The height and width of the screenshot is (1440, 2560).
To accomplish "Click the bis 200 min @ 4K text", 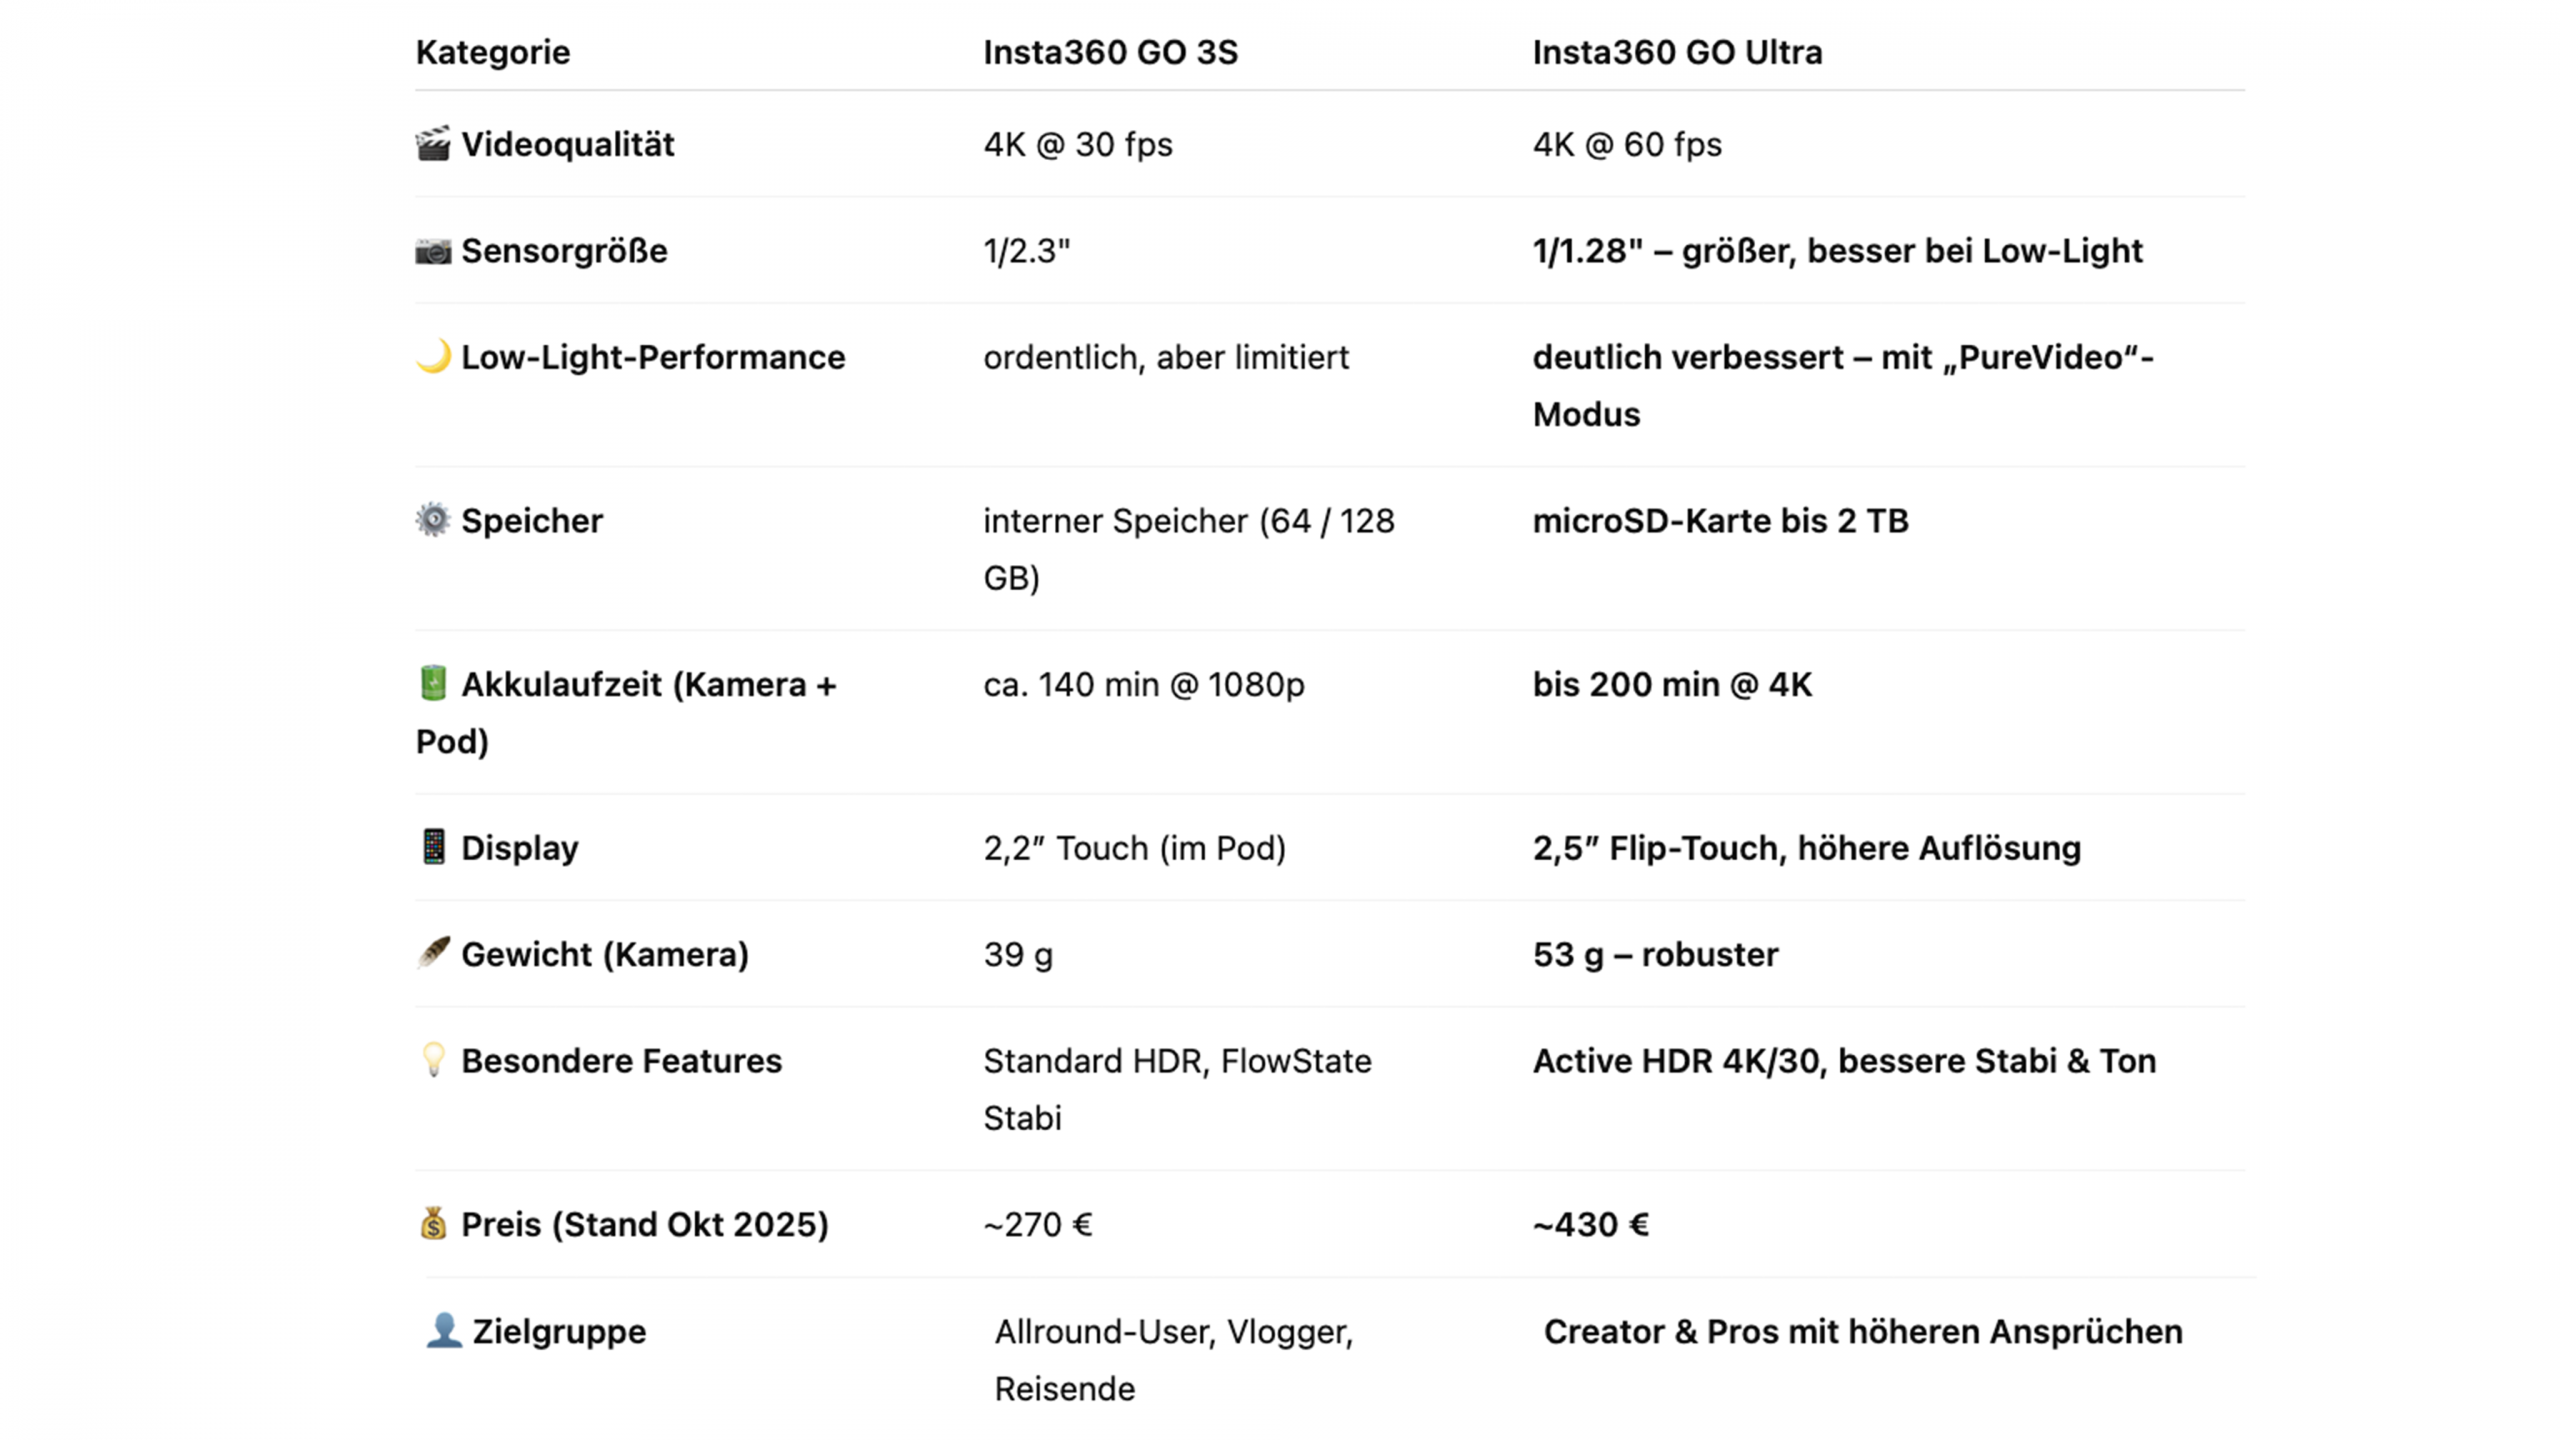I will coord(1671,685).
